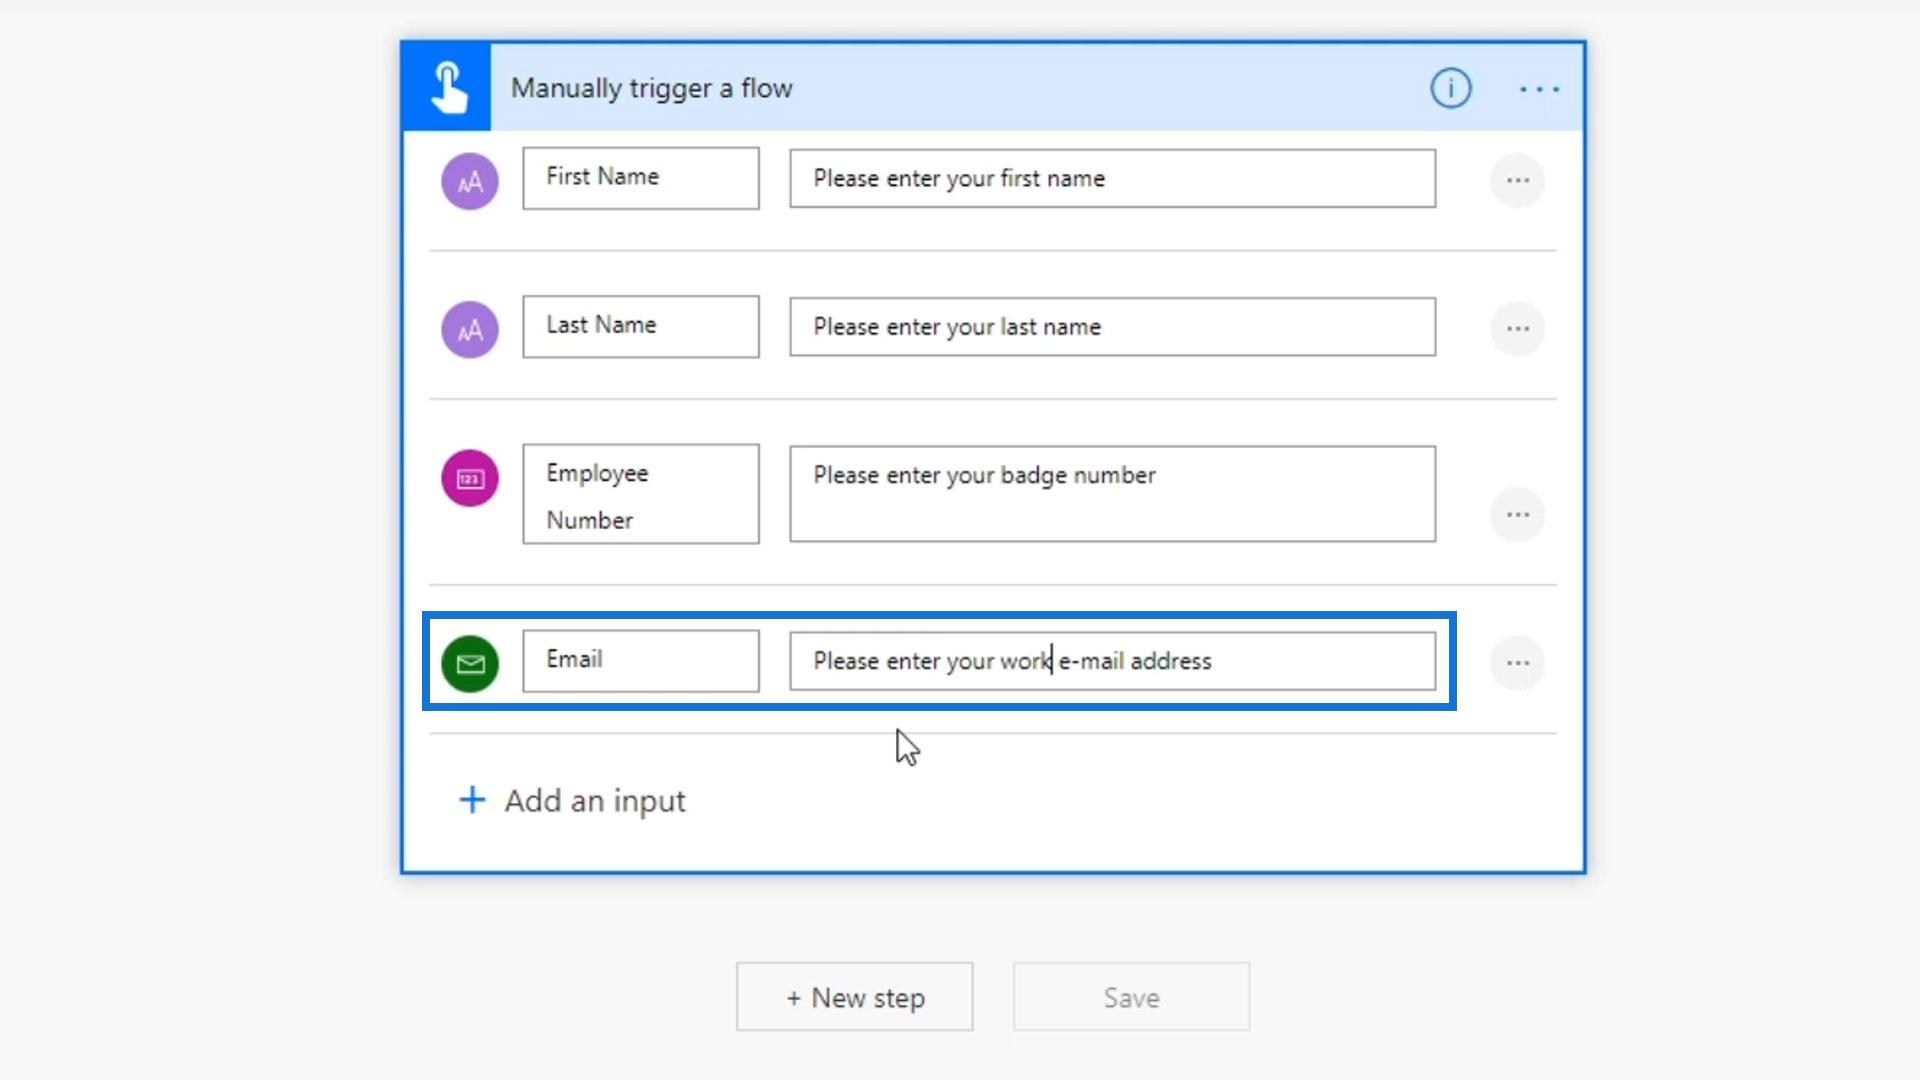The image size is (1920, 1080).
Task: Click the Employee Number title field
Action: pos(640,494)
